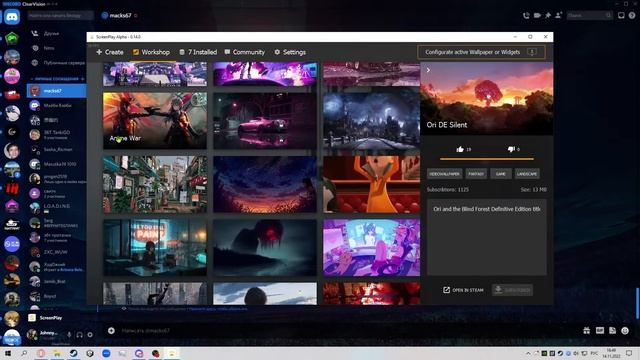This screenshot has height=360, width=640.
Task: Select the Anime War wallpaper thumbnail
Action: (155, 120)
